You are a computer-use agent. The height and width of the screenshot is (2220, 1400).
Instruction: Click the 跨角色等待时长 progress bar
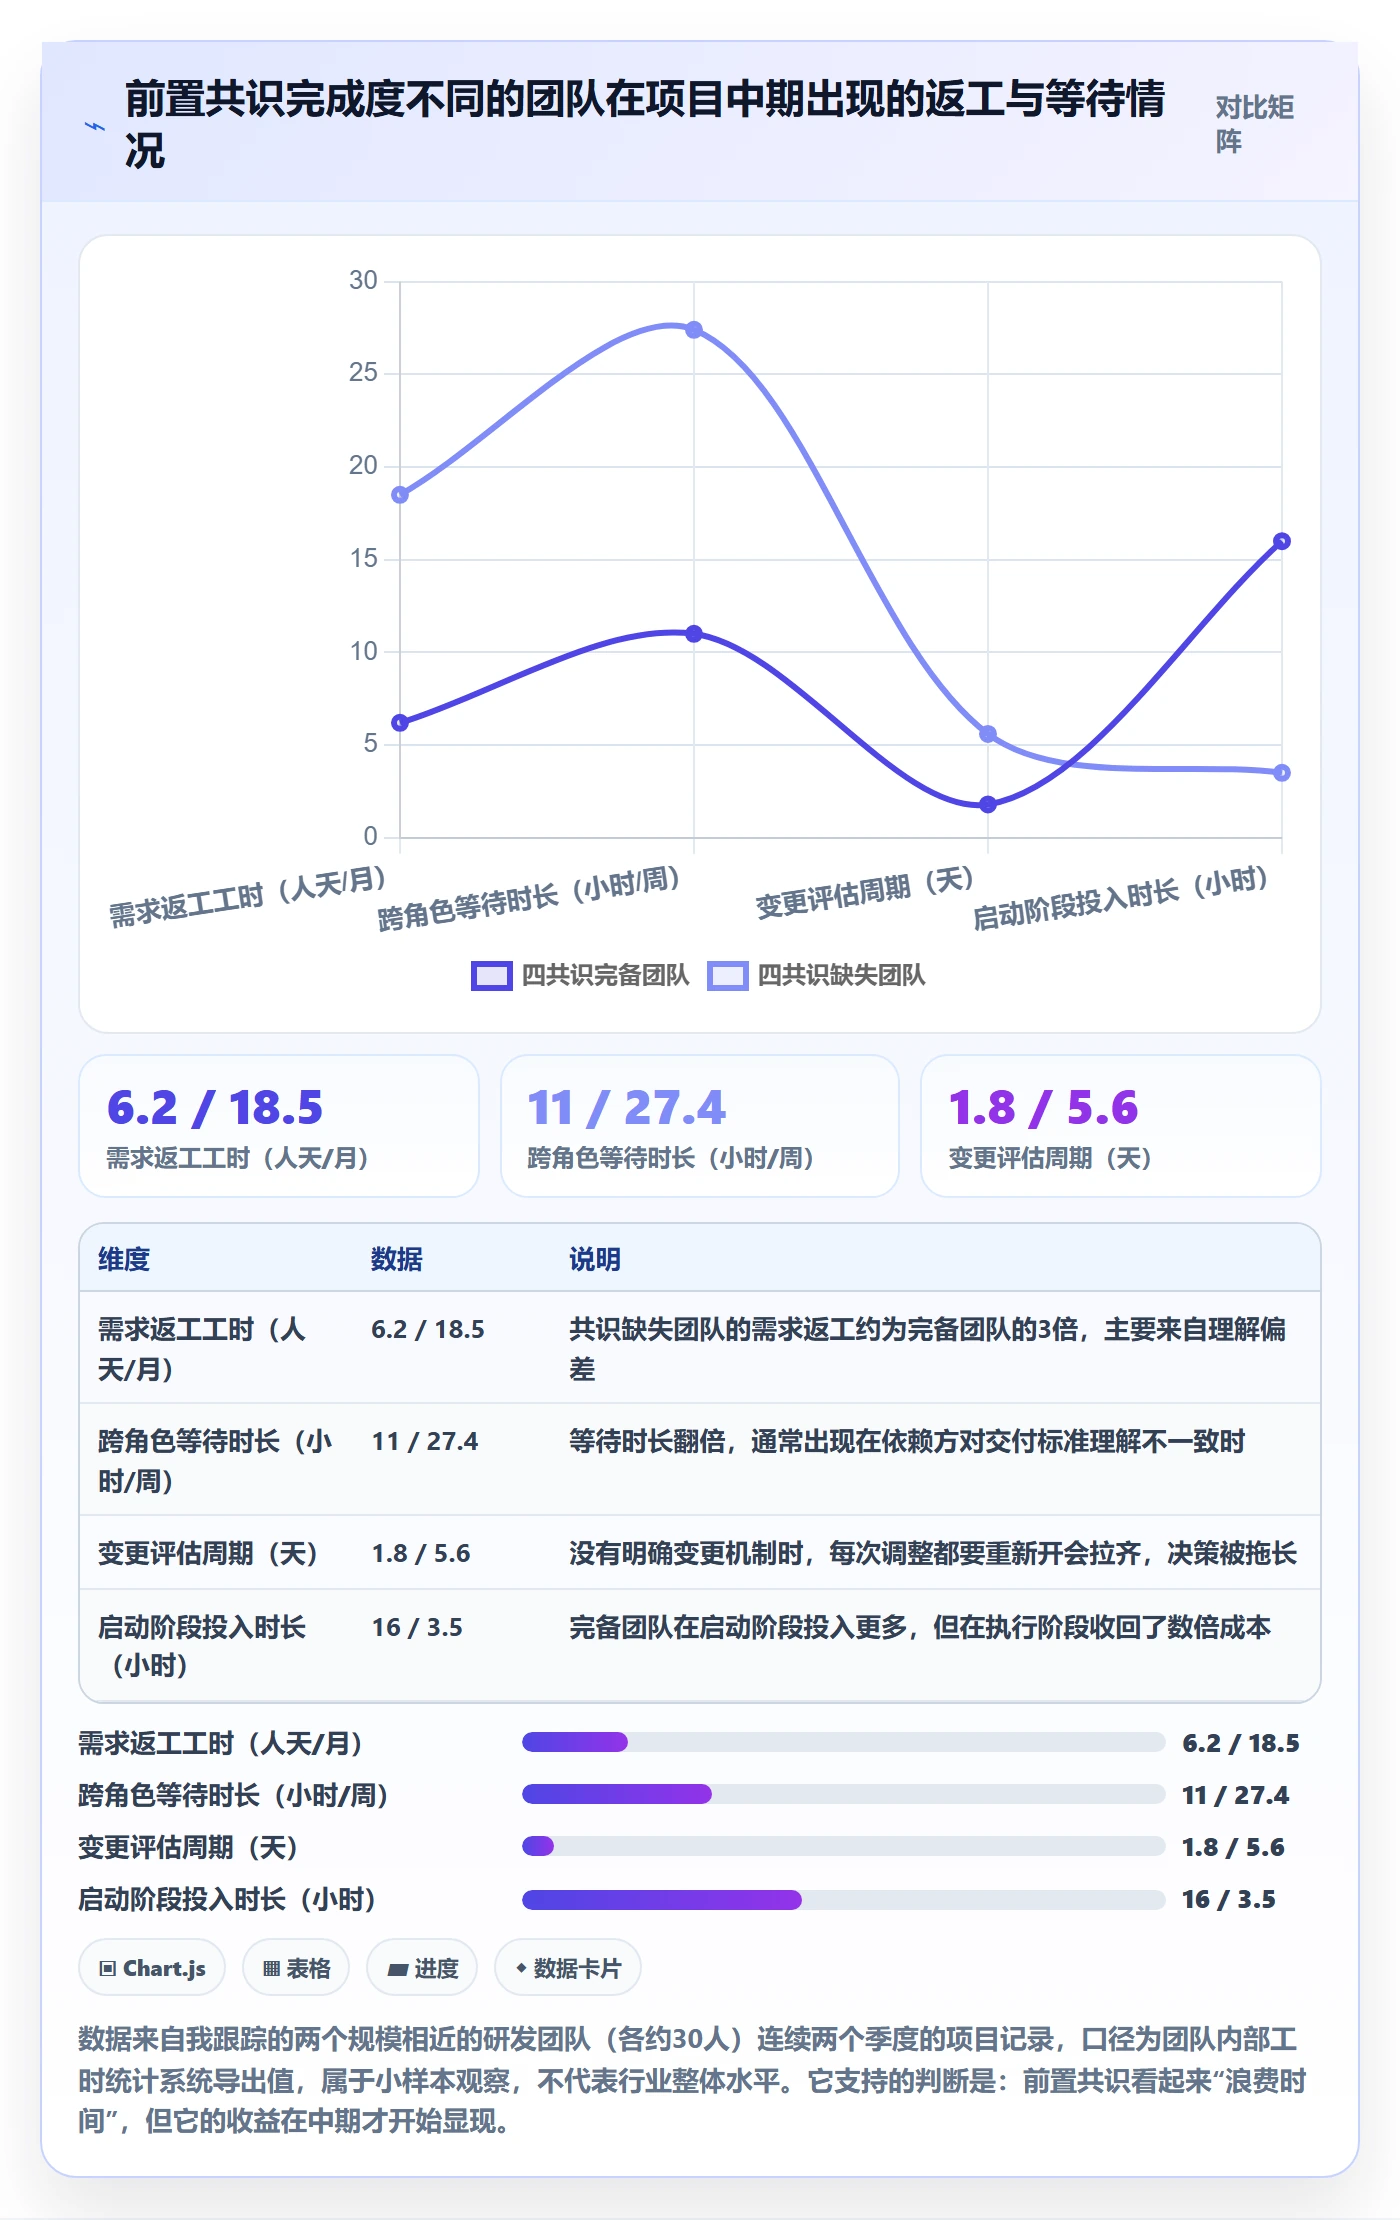click(x=844, y=1794)
